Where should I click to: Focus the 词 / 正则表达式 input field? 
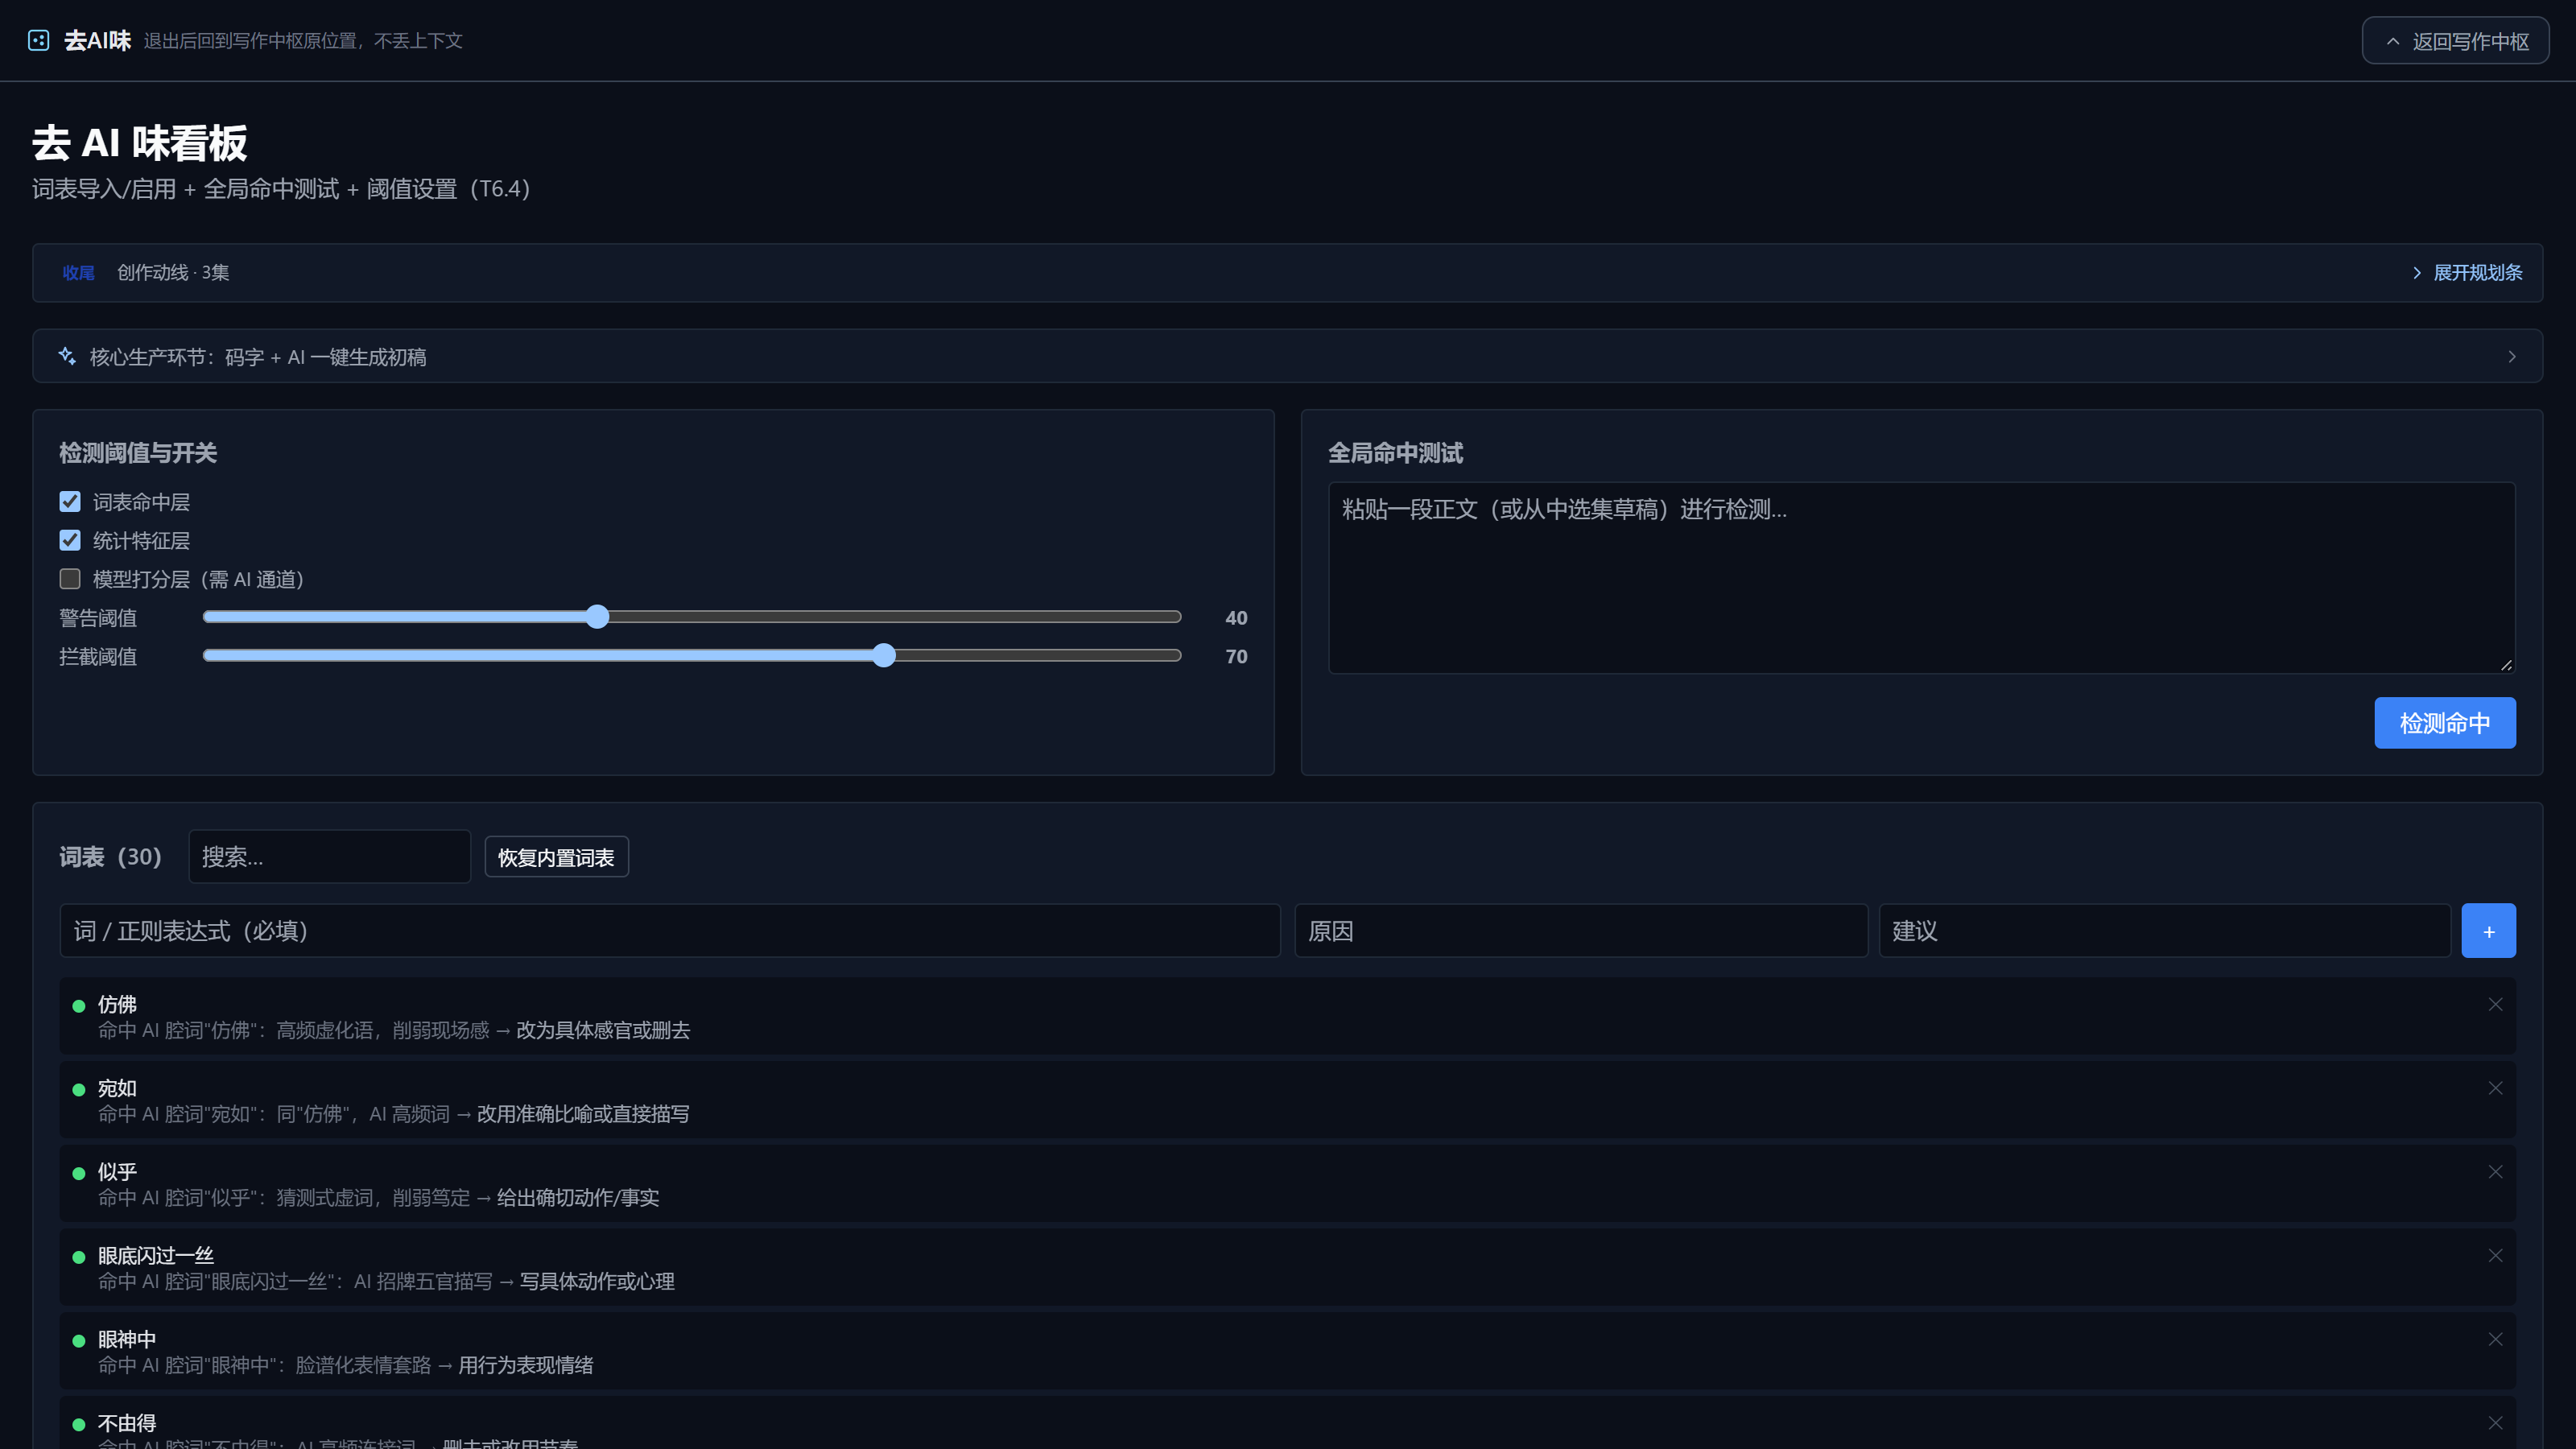670,931
